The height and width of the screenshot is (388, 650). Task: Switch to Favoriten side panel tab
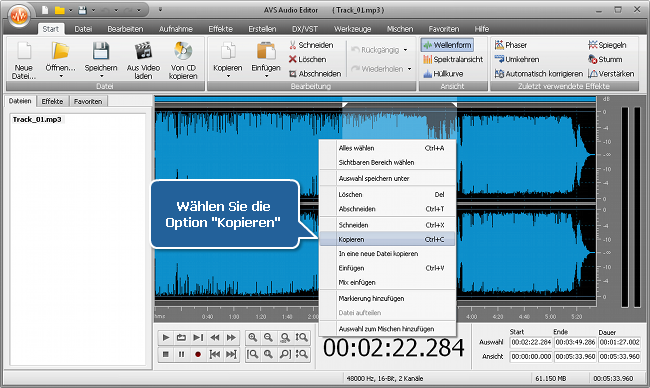[88, 101]
